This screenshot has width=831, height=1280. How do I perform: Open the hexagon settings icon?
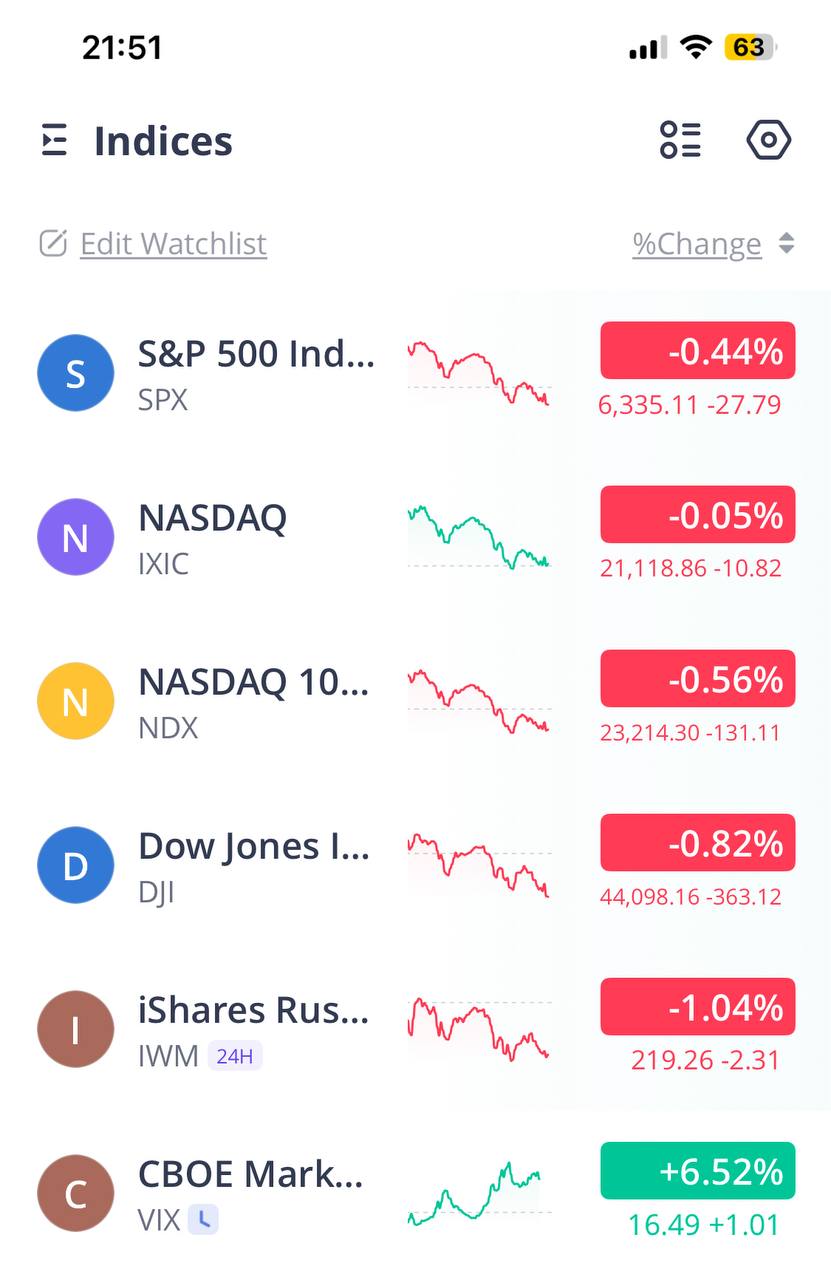pos(768,140)
